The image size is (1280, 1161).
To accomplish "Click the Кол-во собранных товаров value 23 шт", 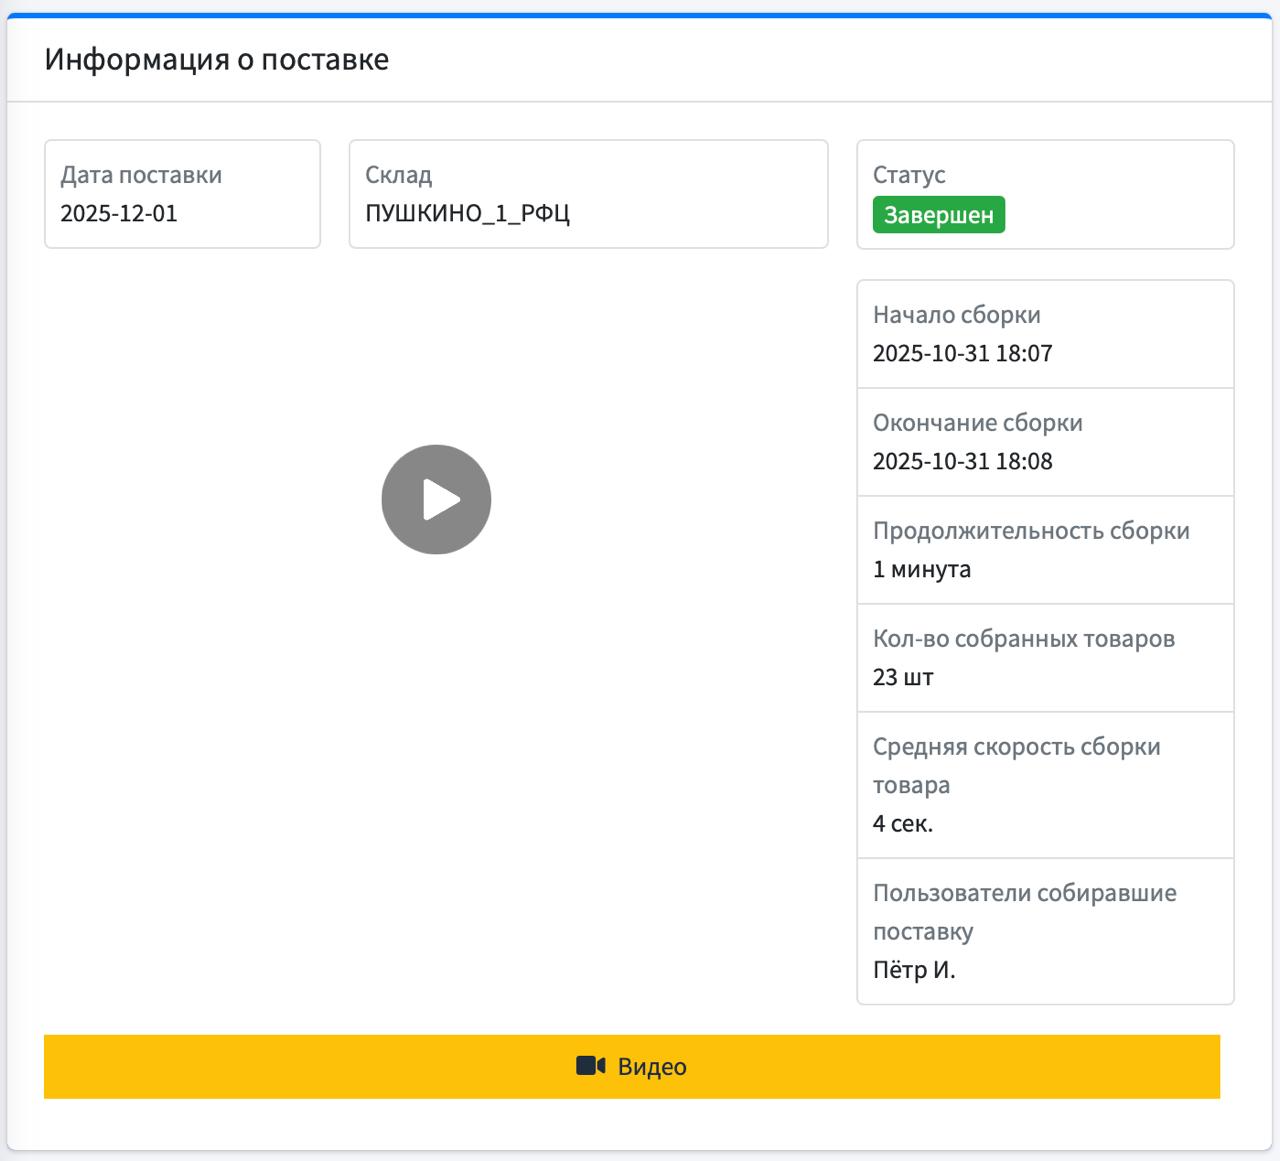I will point(903,676).
